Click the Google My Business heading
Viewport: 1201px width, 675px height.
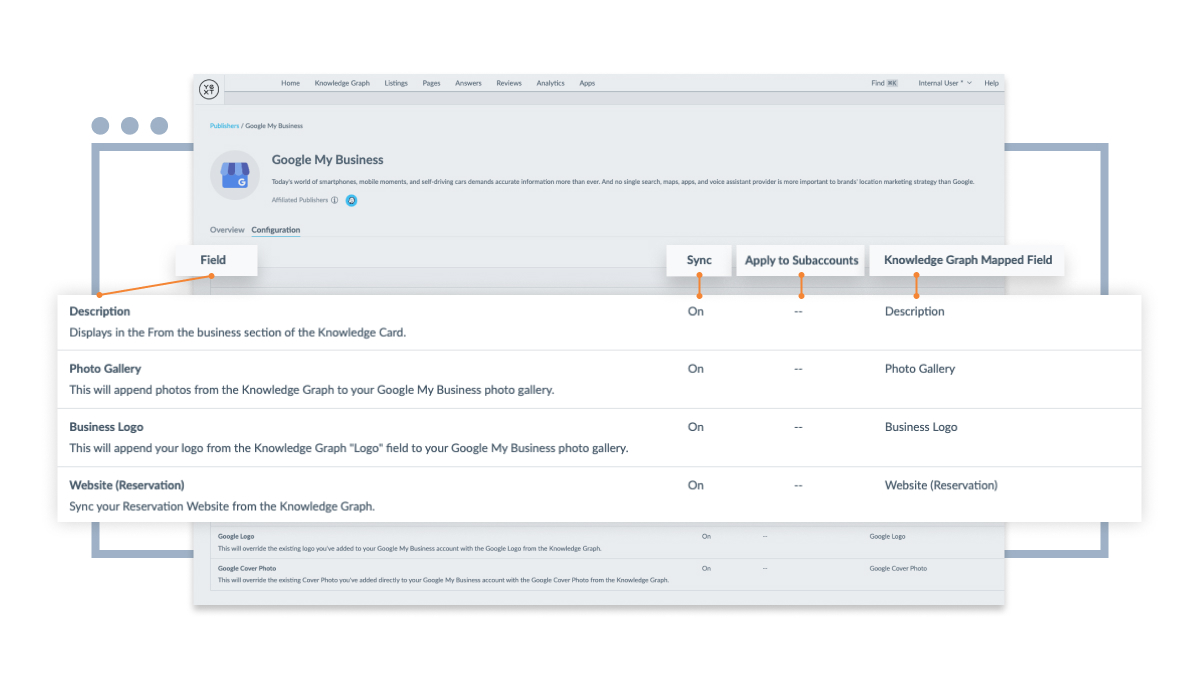click(327, 160)
